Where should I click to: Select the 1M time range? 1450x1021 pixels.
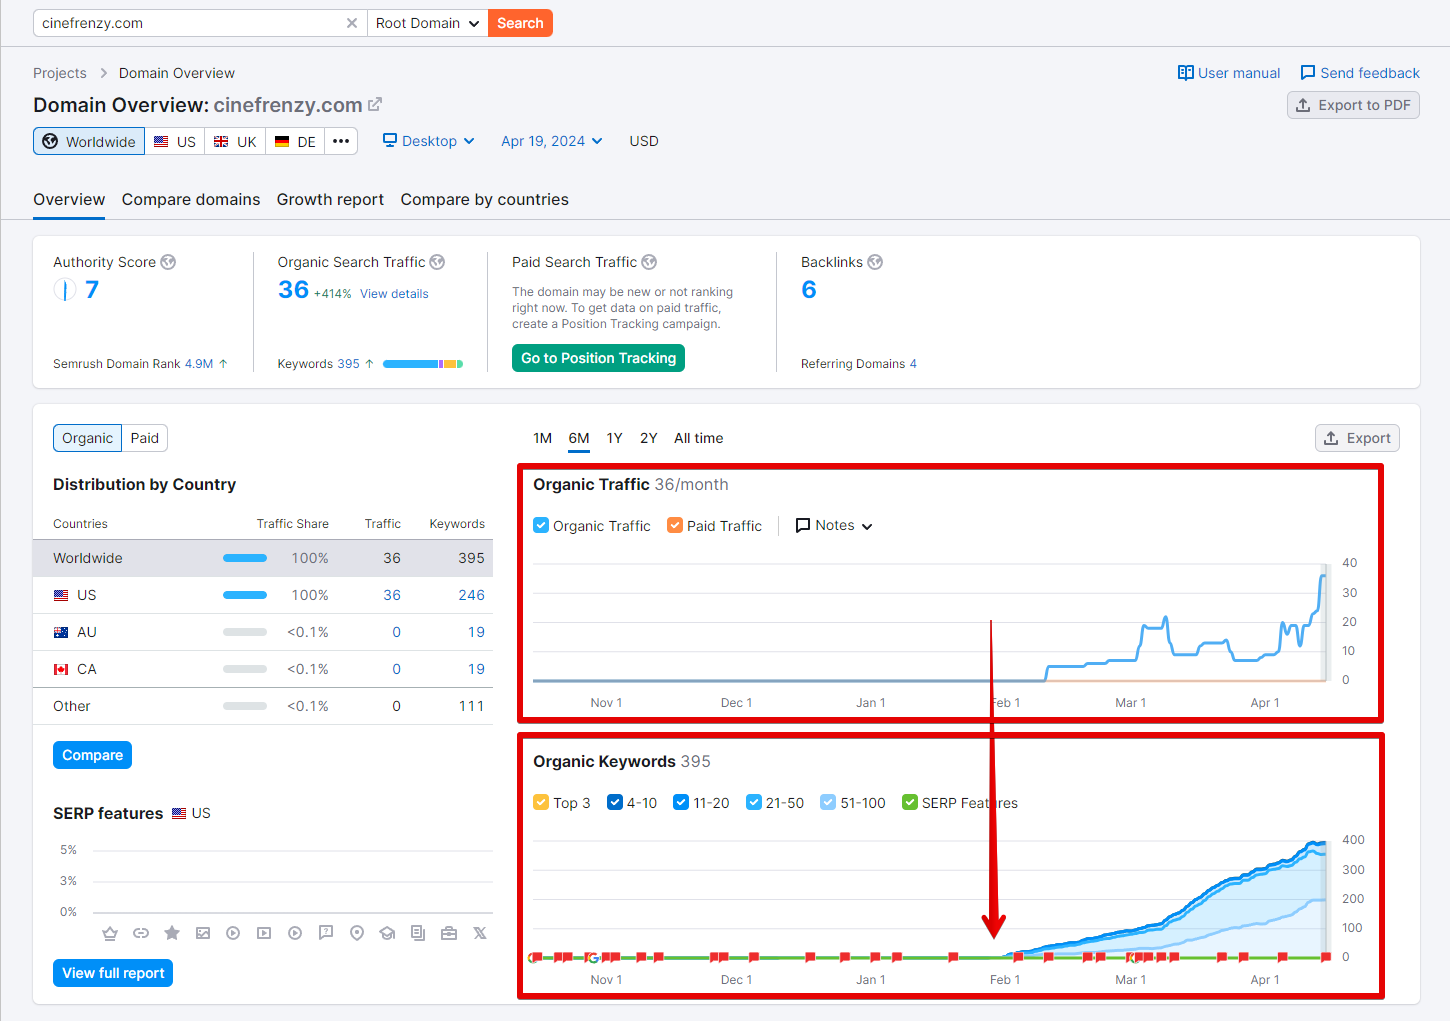click(x=543, y=438)
